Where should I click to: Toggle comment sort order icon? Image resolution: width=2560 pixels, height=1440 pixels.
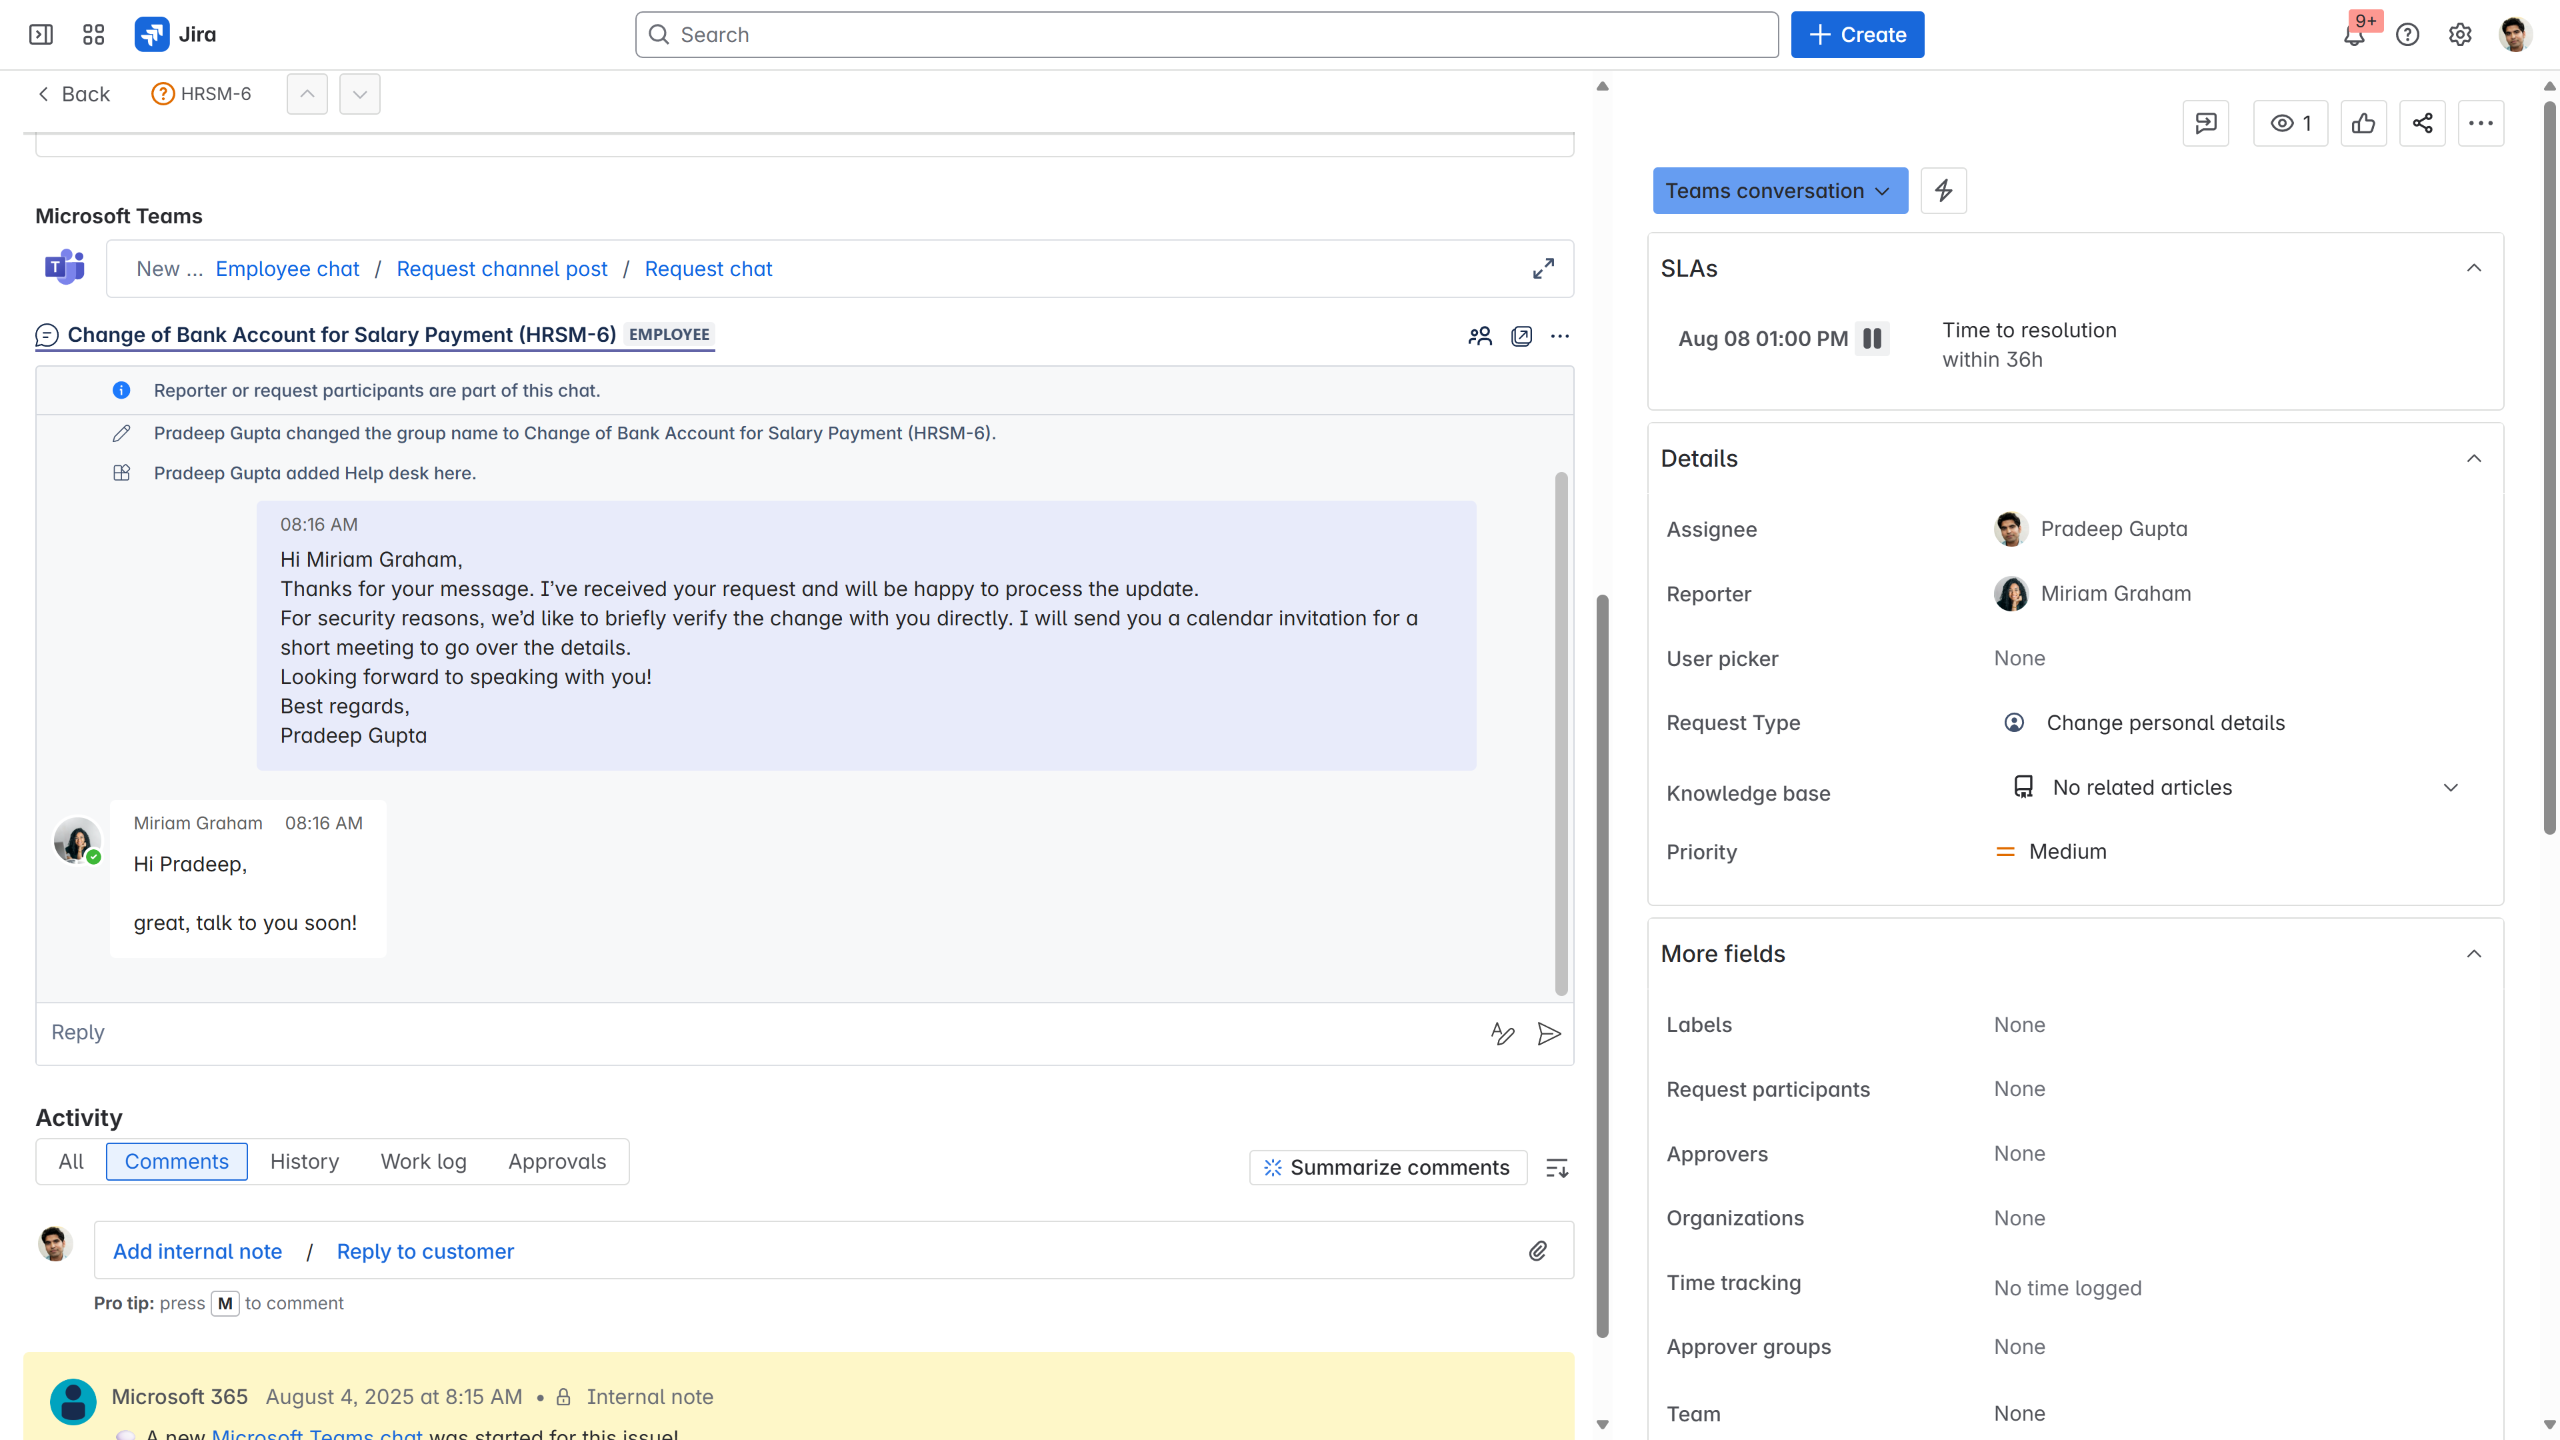1557,1167
